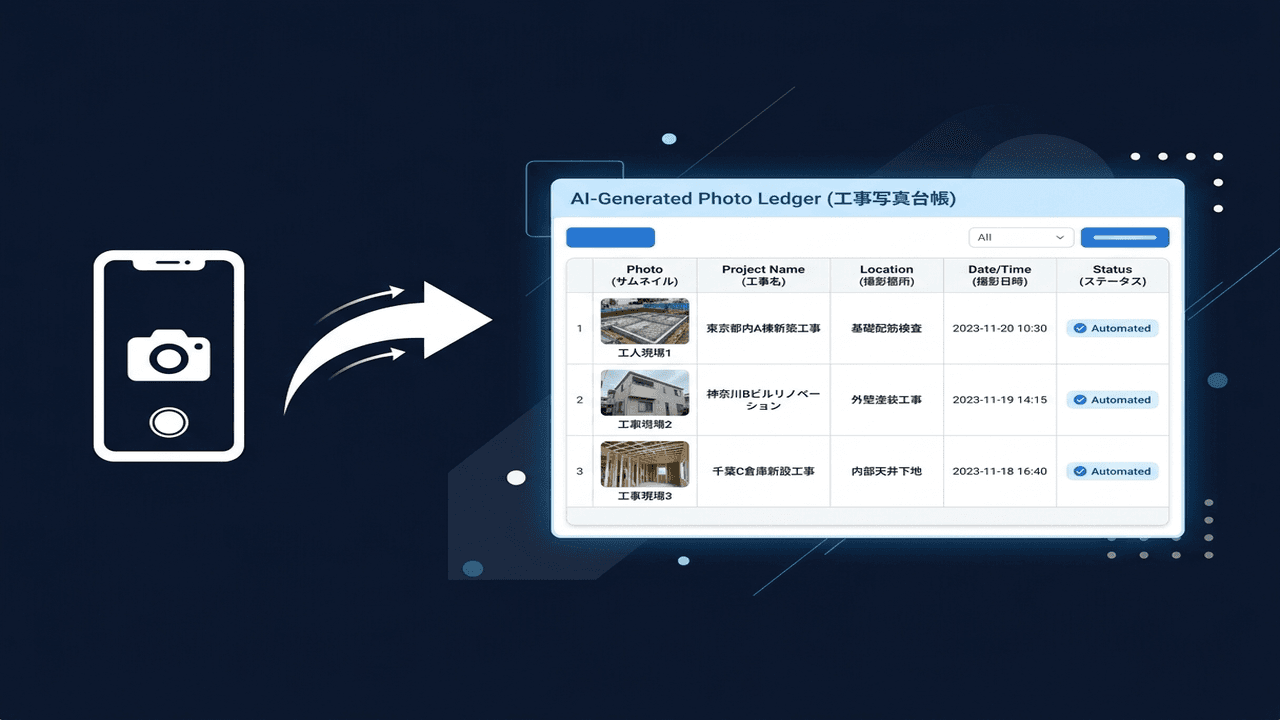The image size is (1280, 720).
Task: Select the Date/Time (撮影日時) column header
Action: pyautogui.click(x=1001, y=275)
